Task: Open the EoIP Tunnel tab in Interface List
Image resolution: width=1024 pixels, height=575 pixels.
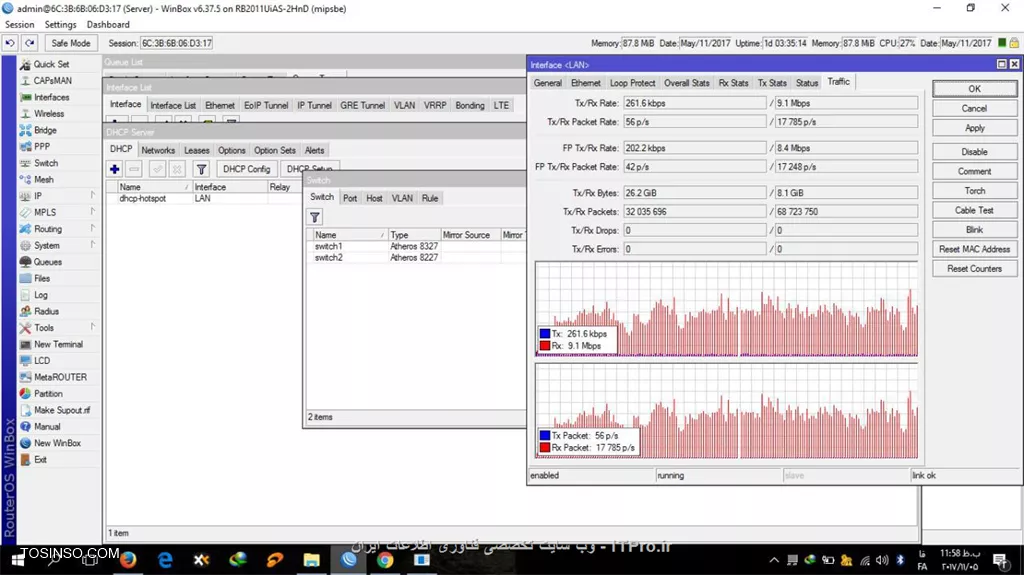Action: [266, 105]
